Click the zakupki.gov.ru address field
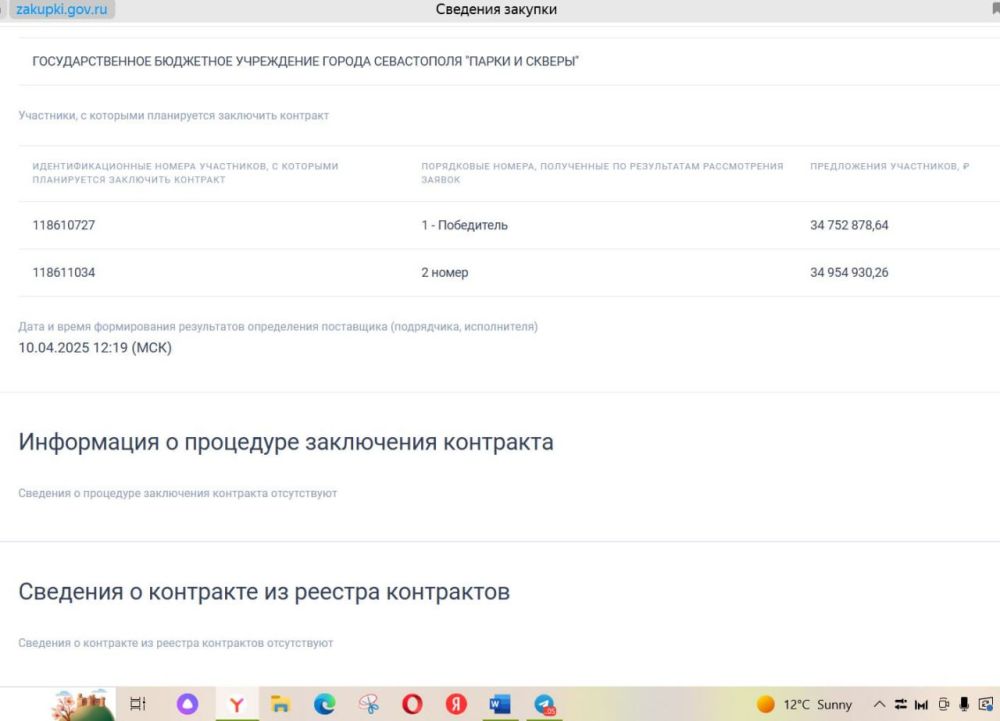This screenshot has width=1000, height=721. 62,9
